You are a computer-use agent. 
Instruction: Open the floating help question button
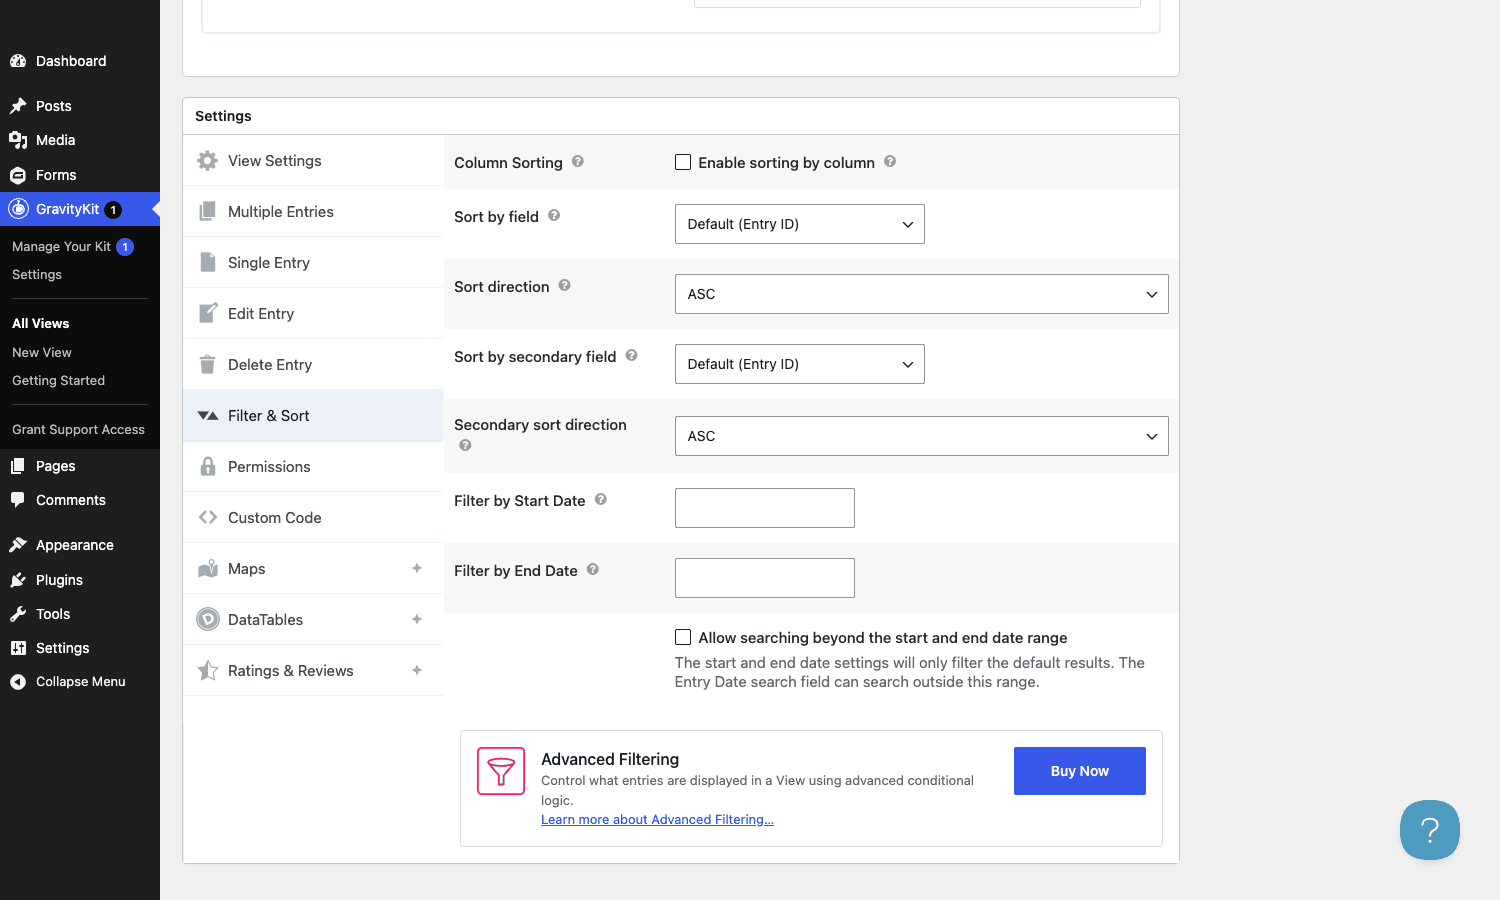click(1430, 830)
